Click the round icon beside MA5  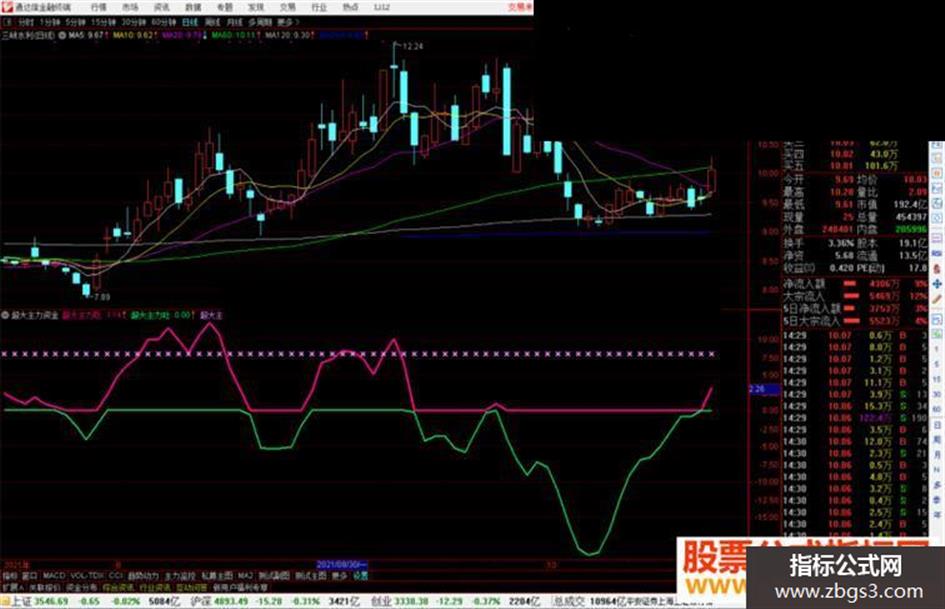tap(62, 36)
